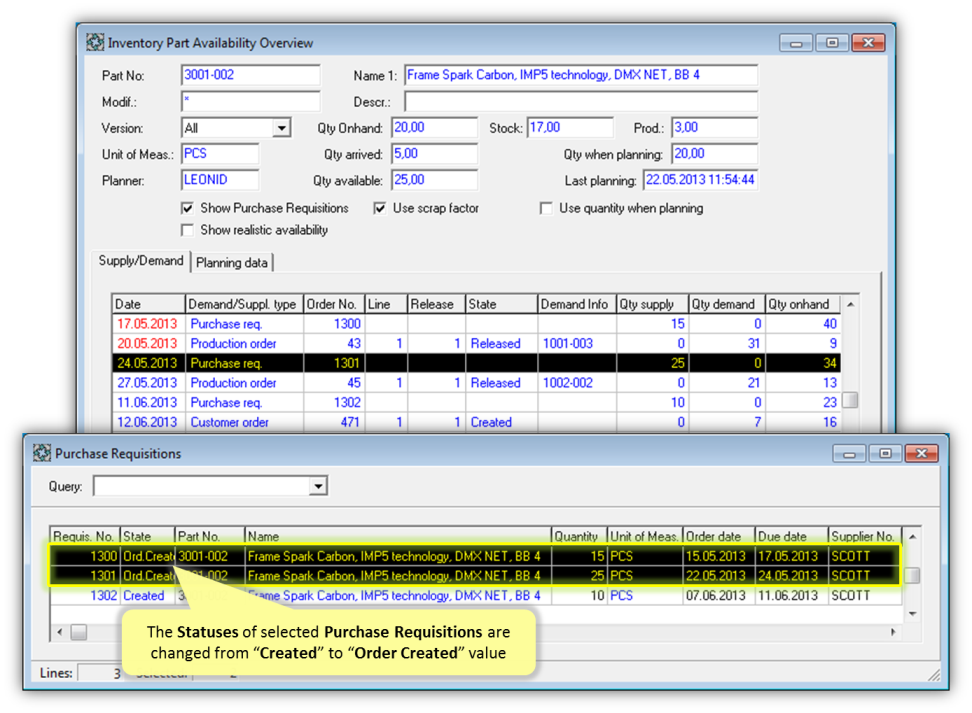
Task: Click the Due date column header
Action: [x=792, y=536]
